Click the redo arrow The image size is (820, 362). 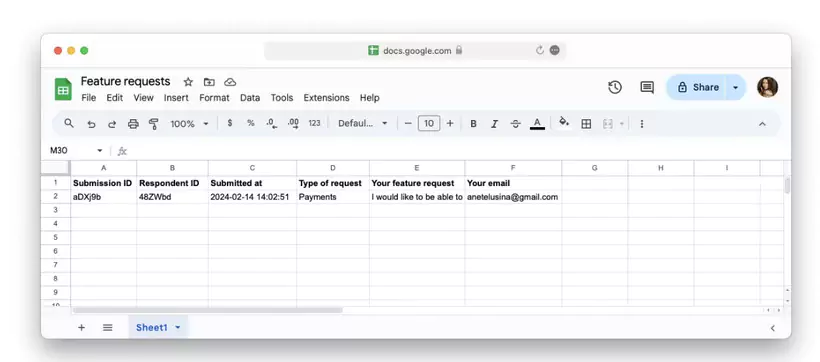point(112,124)
